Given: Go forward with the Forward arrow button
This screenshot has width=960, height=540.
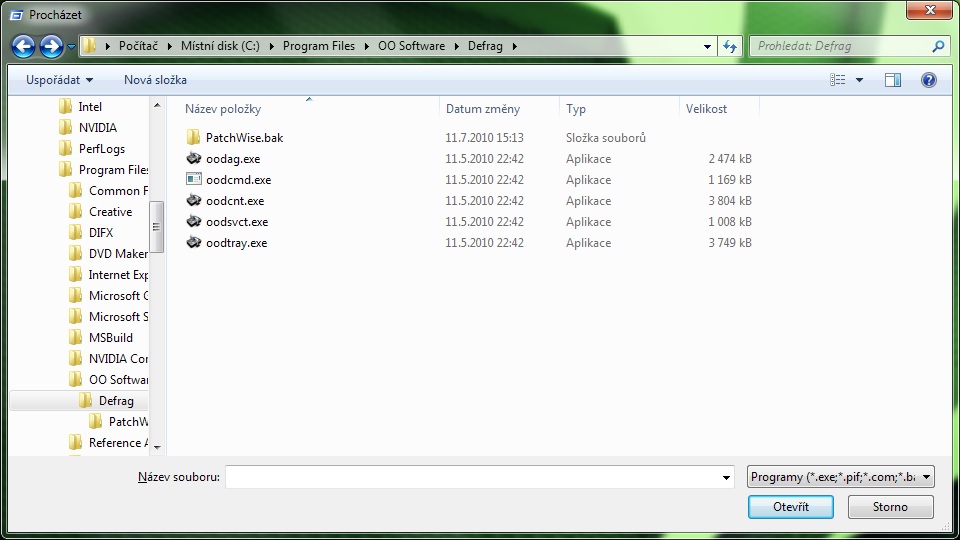Looking at the screenshot, I should (51, 47).
